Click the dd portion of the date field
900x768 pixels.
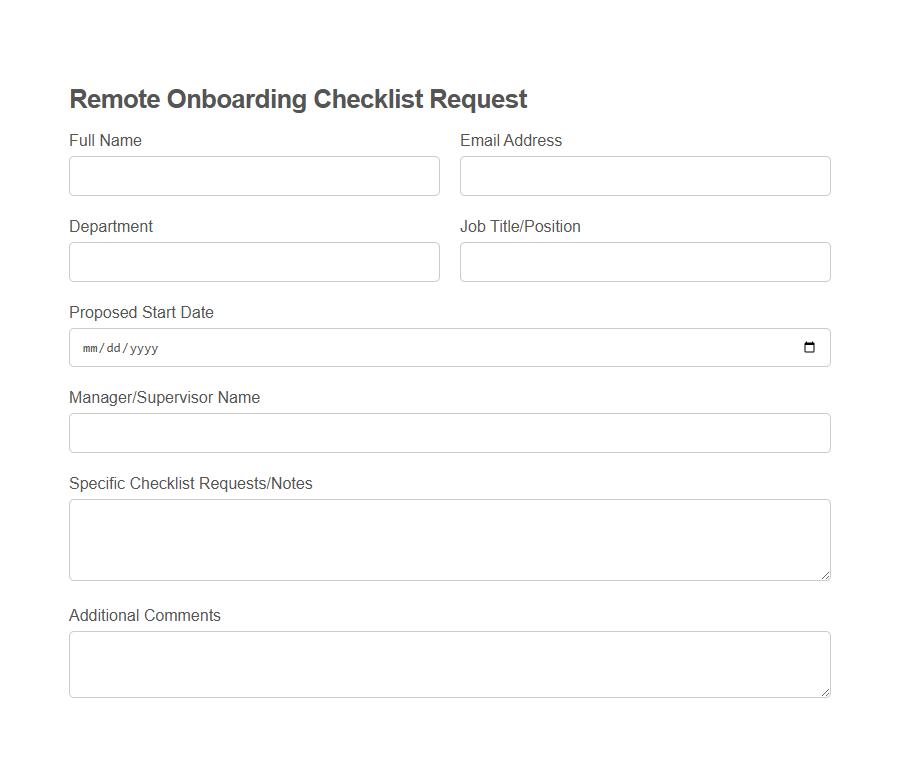[113, 348]
